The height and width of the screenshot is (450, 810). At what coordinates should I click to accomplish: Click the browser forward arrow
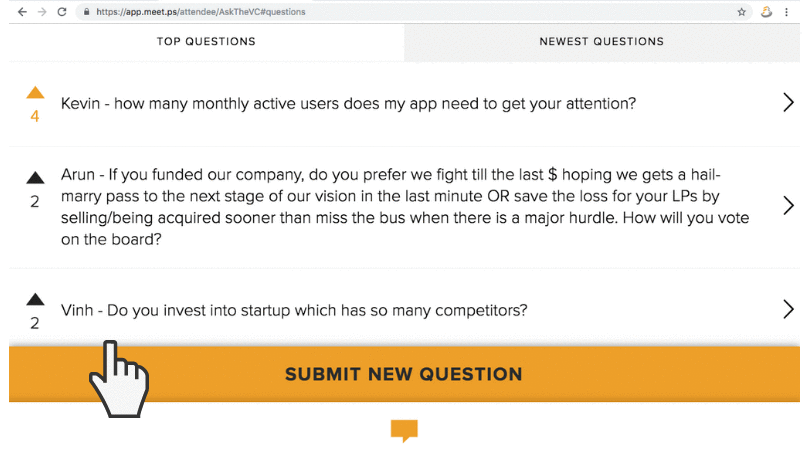42,12
